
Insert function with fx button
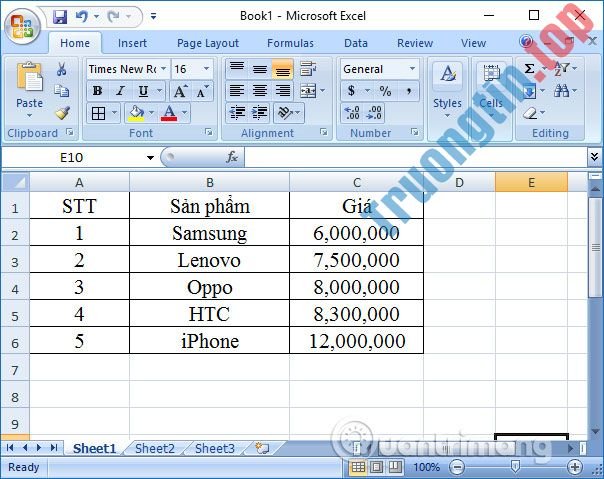pos(232,157)
